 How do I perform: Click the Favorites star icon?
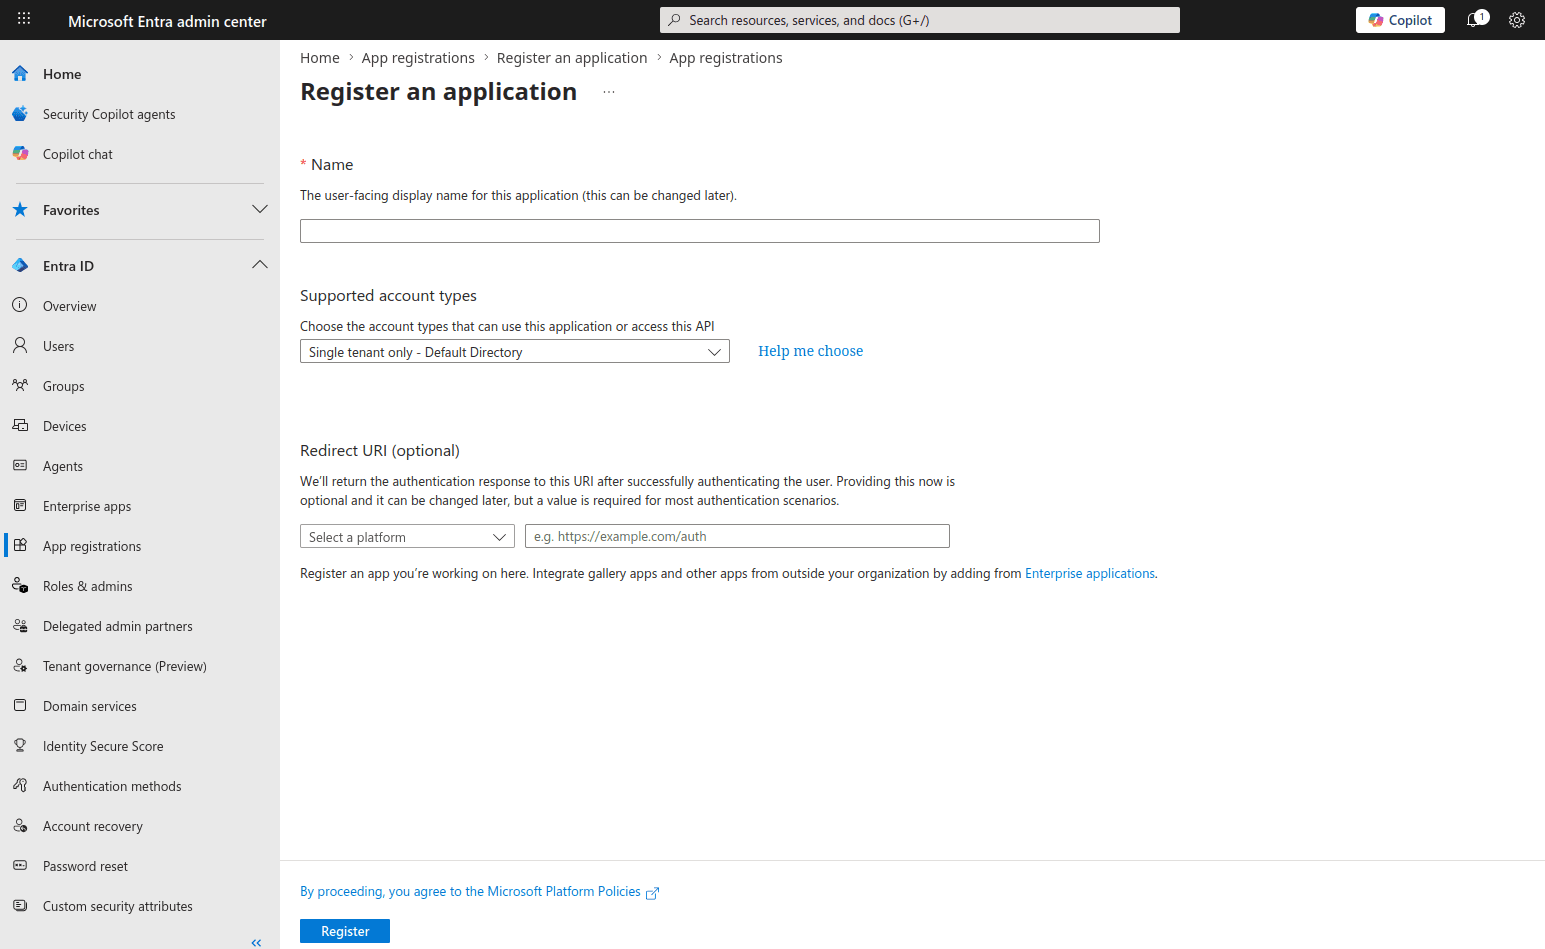coord(20,209)
